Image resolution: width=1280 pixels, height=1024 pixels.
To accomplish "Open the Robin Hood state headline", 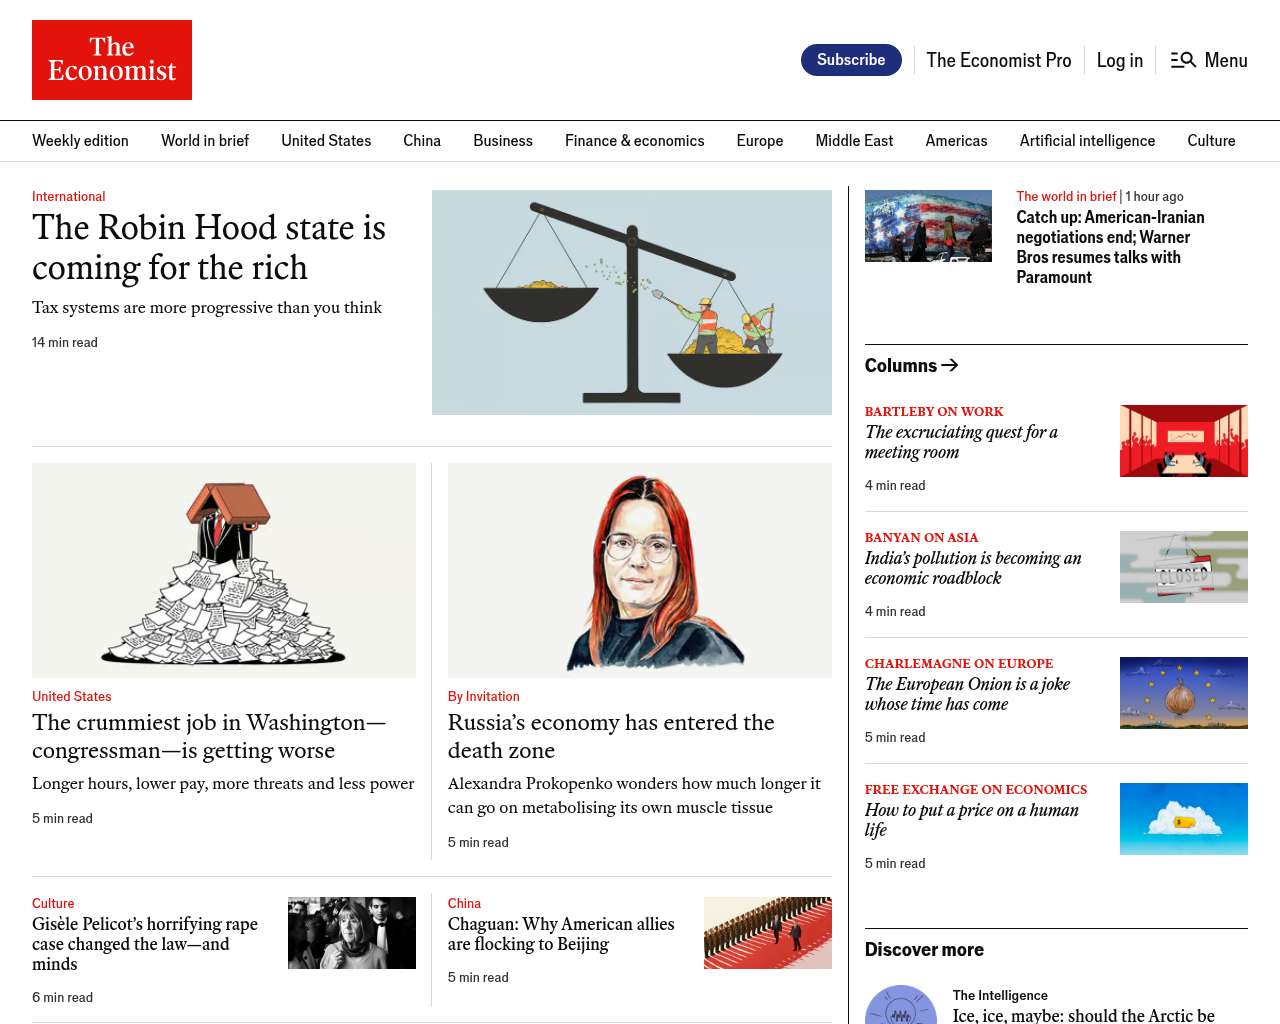I will click(x=209, y=247).
